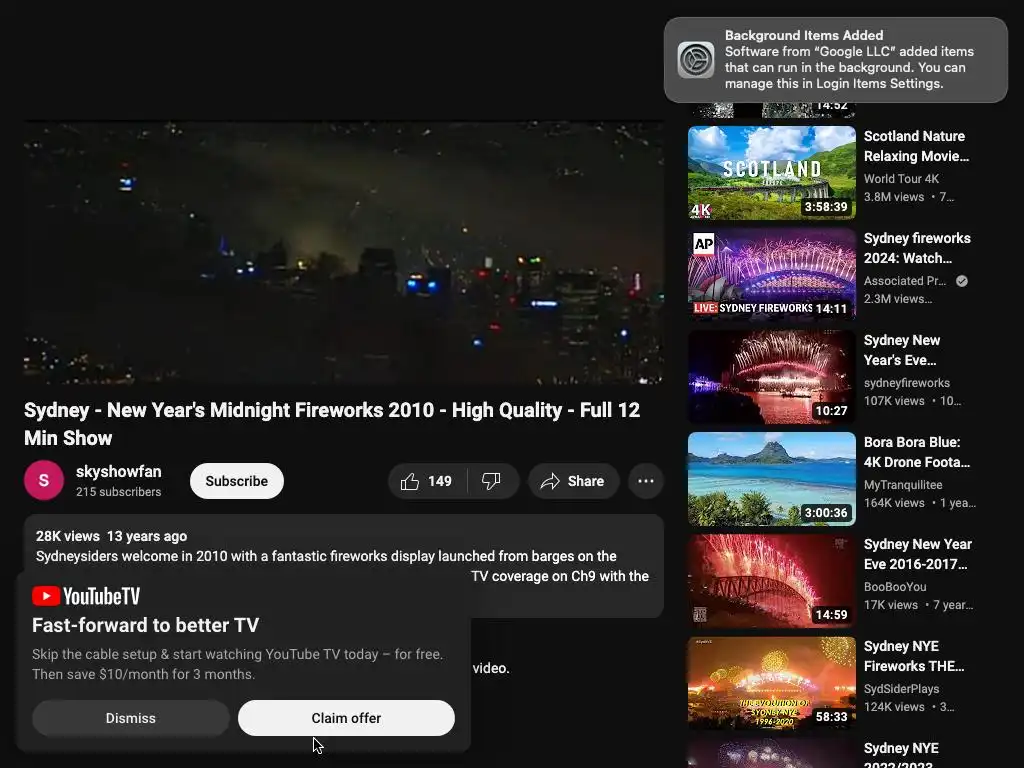Click the World Tour 4K channel name
This screenshot has width=1024, height=768.
(x=901, y=179)
